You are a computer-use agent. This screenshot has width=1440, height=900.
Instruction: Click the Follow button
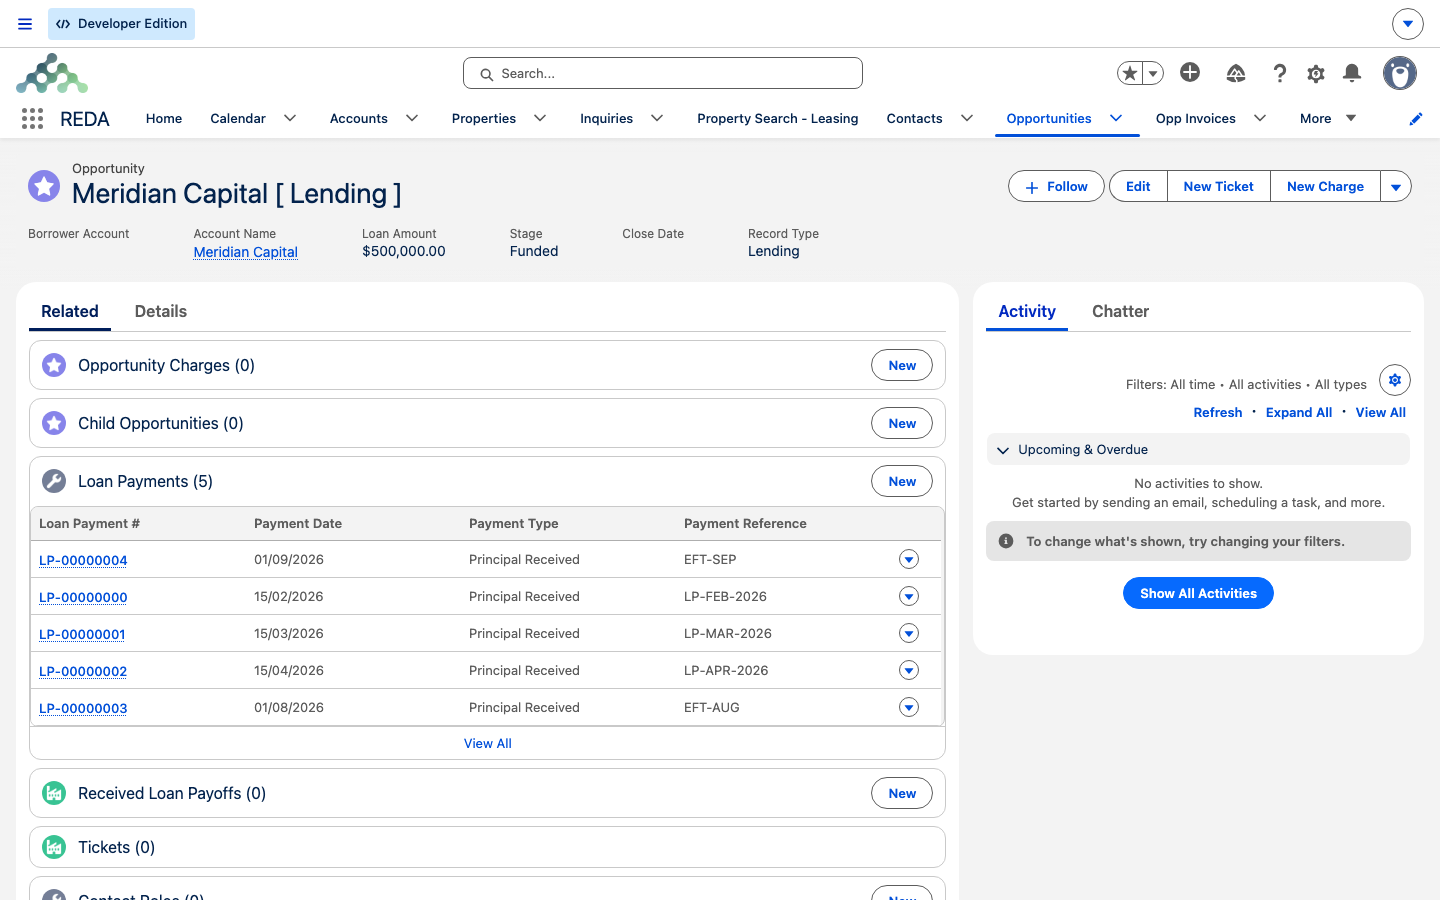click(1056, 186)
